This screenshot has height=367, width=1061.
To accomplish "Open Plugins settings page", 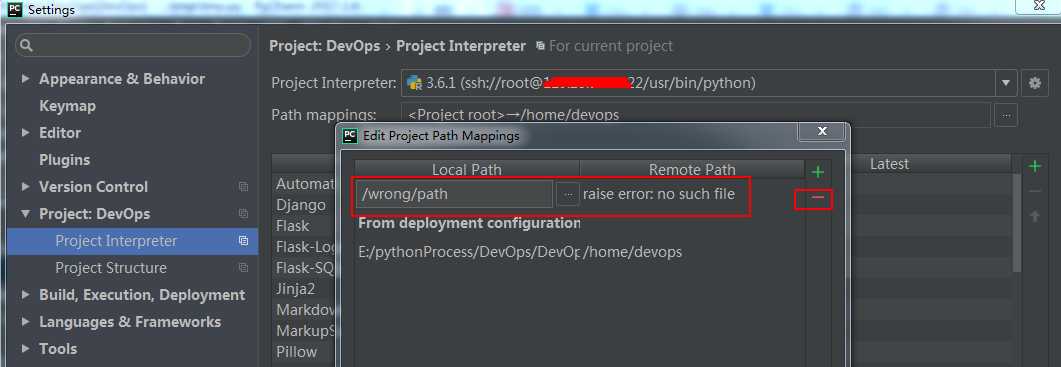I will point(64,160).
